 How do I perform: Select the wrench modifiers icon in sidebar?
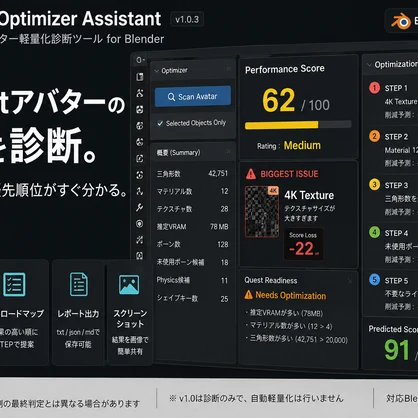(140, 207)
